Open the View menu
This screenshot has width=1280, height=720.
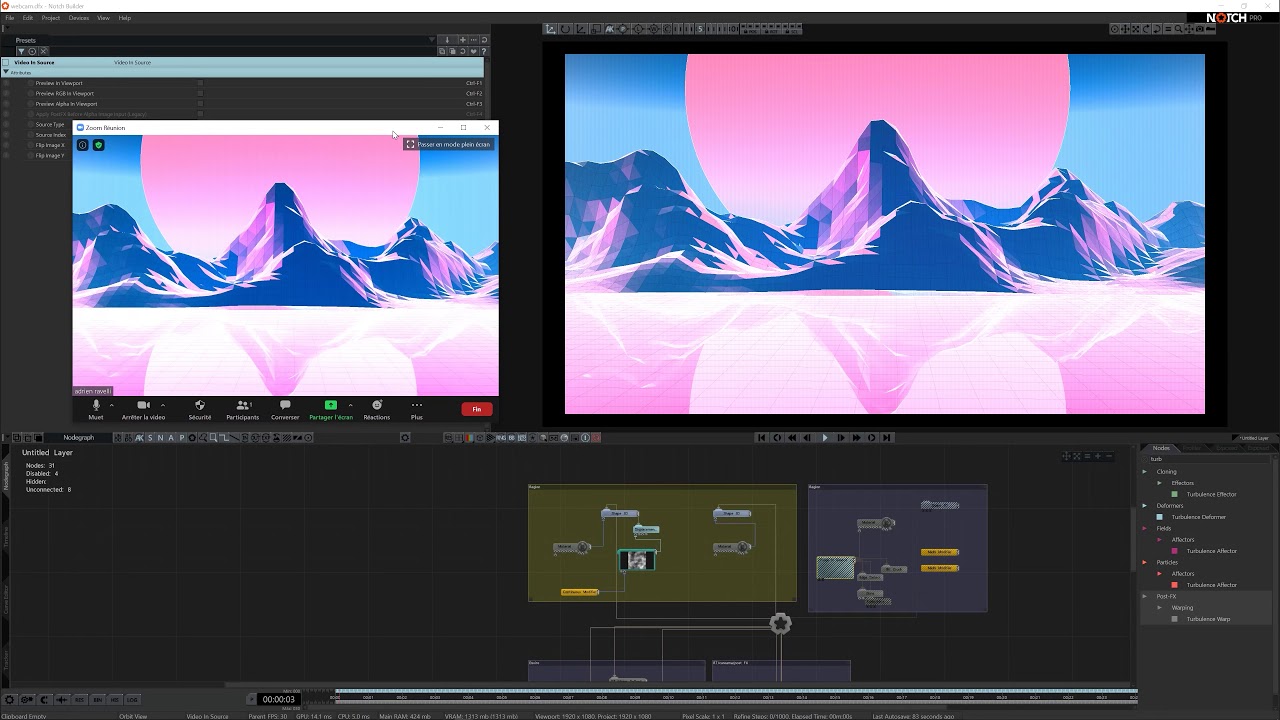coord(103,18)
